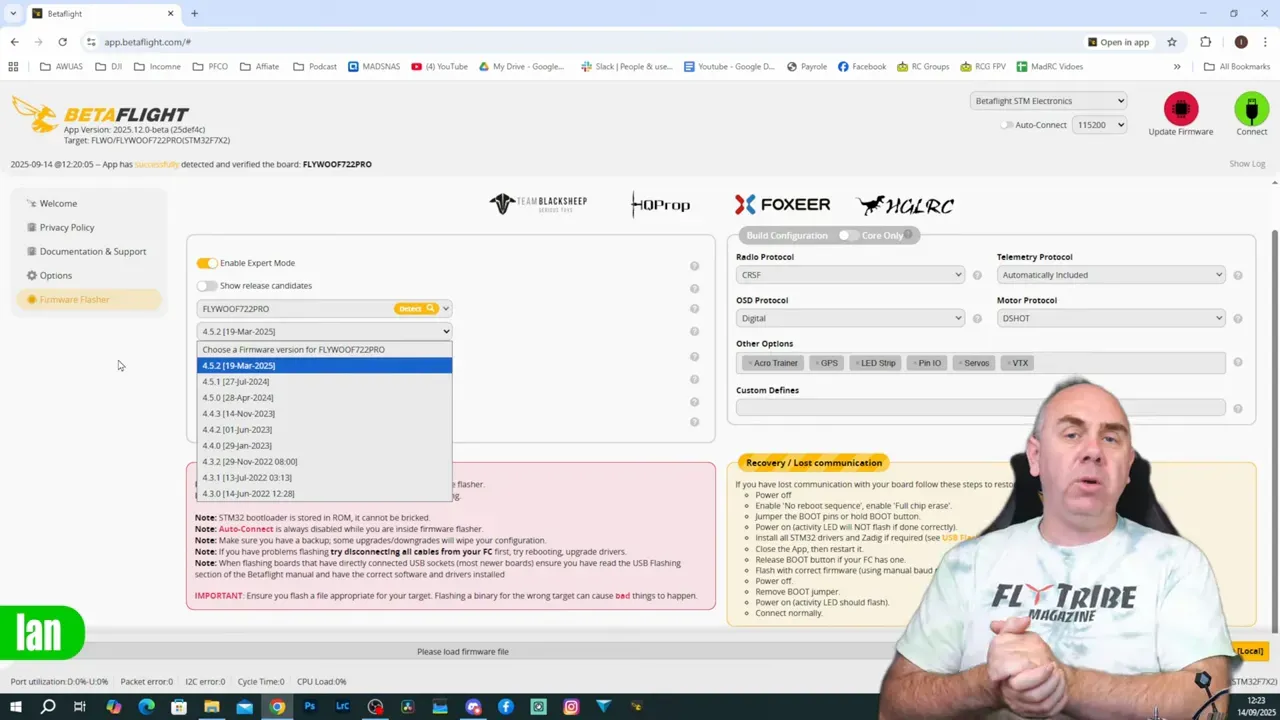Choose firmware 4.4.2 [01-Jun-2023]
This screenshot has height=720, width=1280.
coord(324,429)
